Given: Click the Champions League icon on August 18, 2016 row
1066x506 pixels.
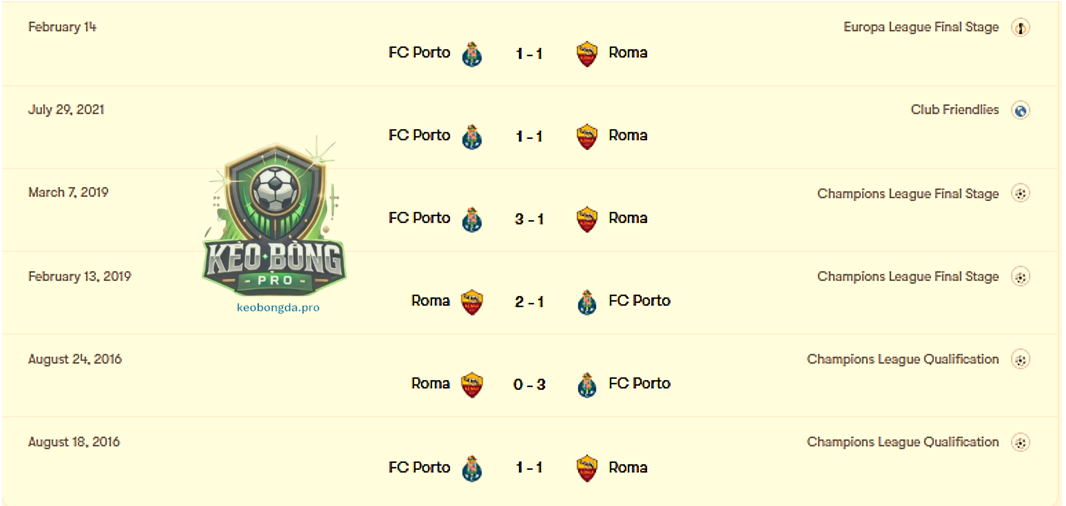Looking at the screenshot, I should point(1020,443).
